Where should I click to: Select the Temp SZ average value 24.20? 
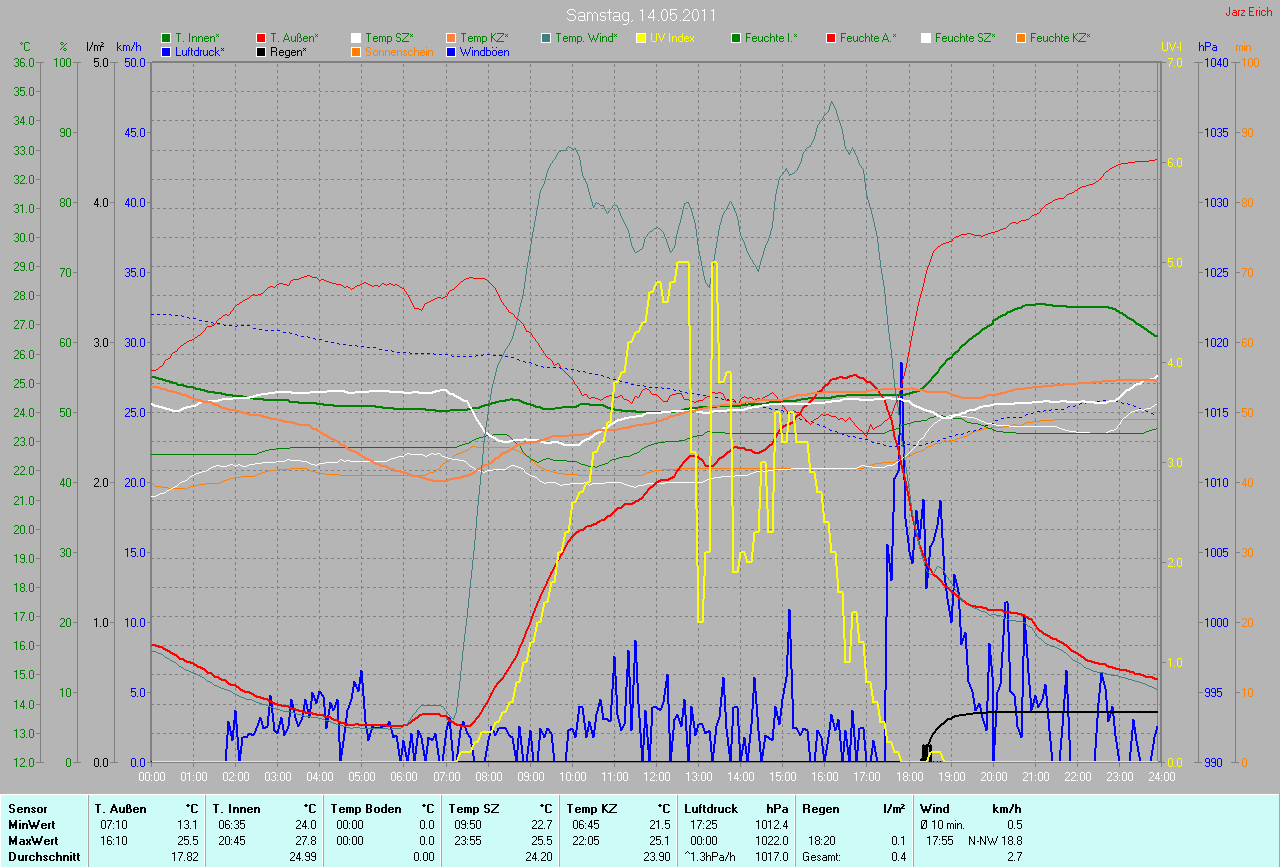click(538, 857)
